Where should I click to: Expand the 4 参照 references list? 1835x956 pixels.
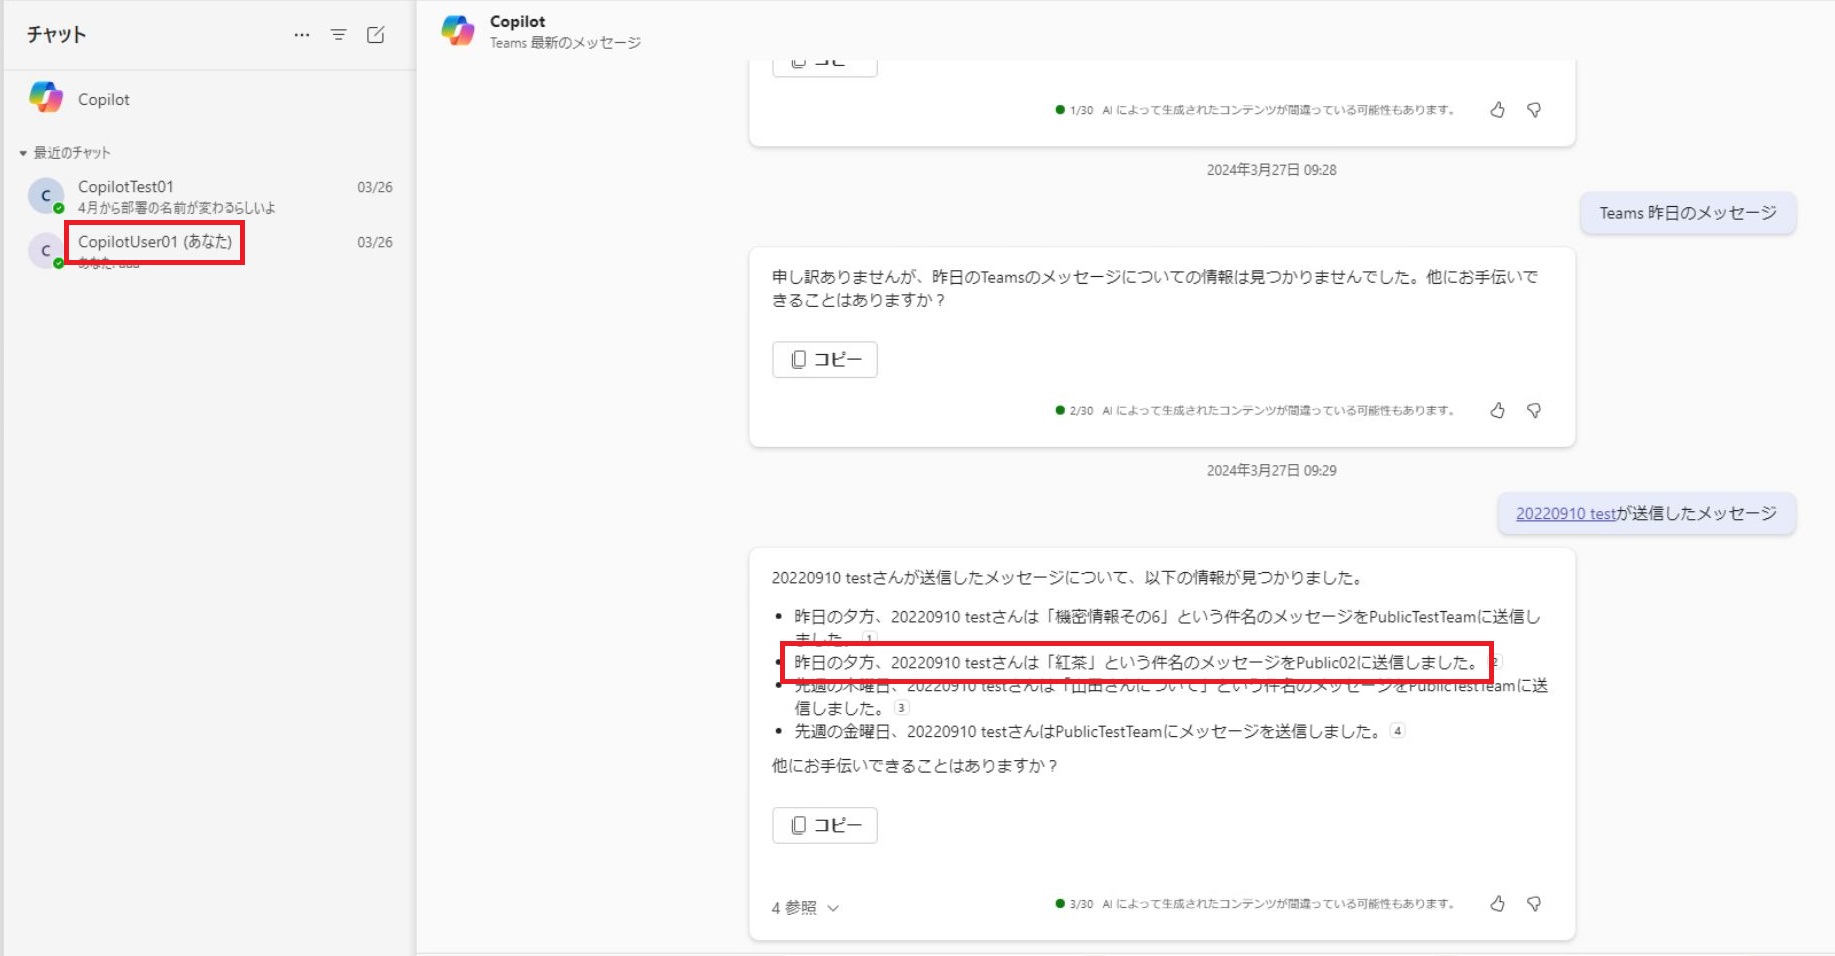(805, 908)
